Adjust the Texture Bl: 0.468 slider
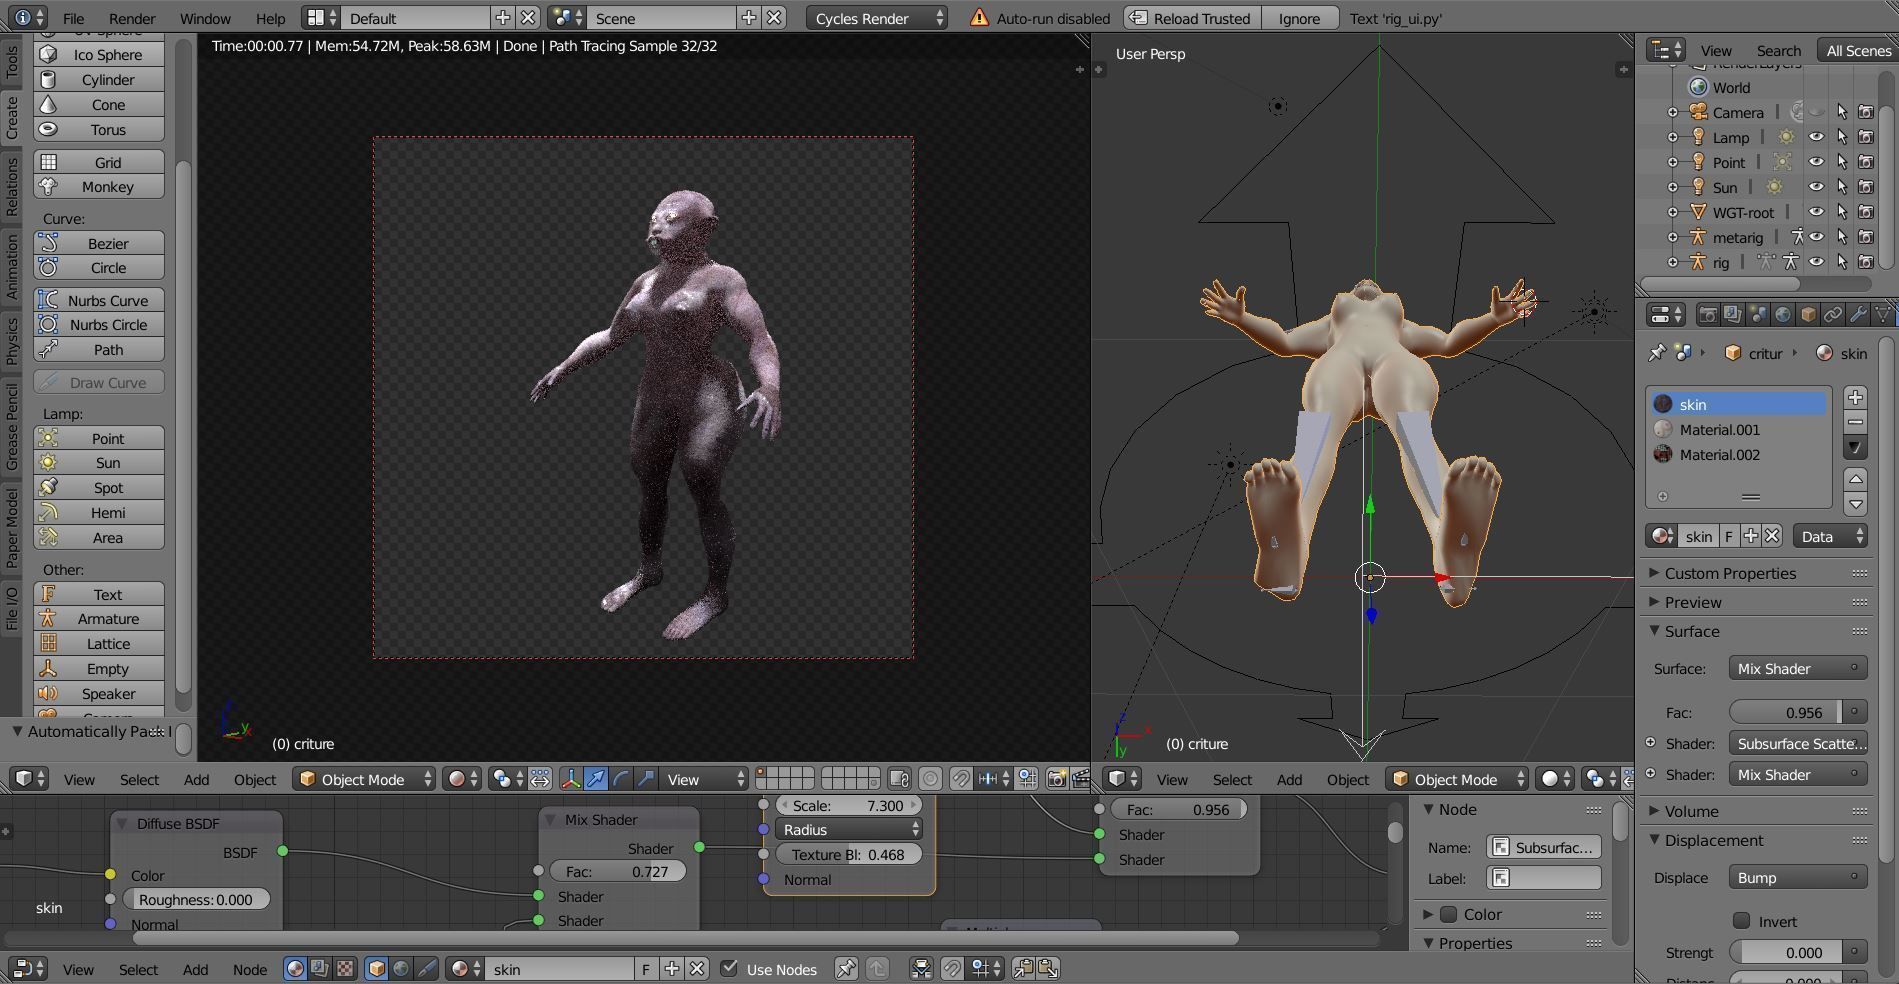 click(x=847, y=855)
